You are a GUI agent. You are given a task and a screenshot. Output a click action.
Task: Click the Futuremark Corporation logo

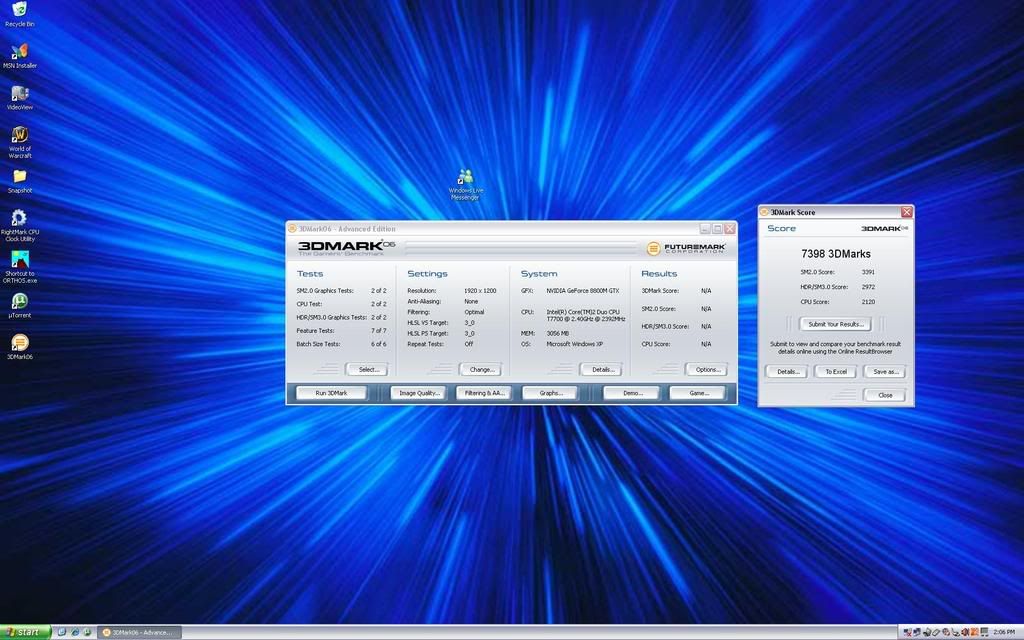(x=686, y=248)
